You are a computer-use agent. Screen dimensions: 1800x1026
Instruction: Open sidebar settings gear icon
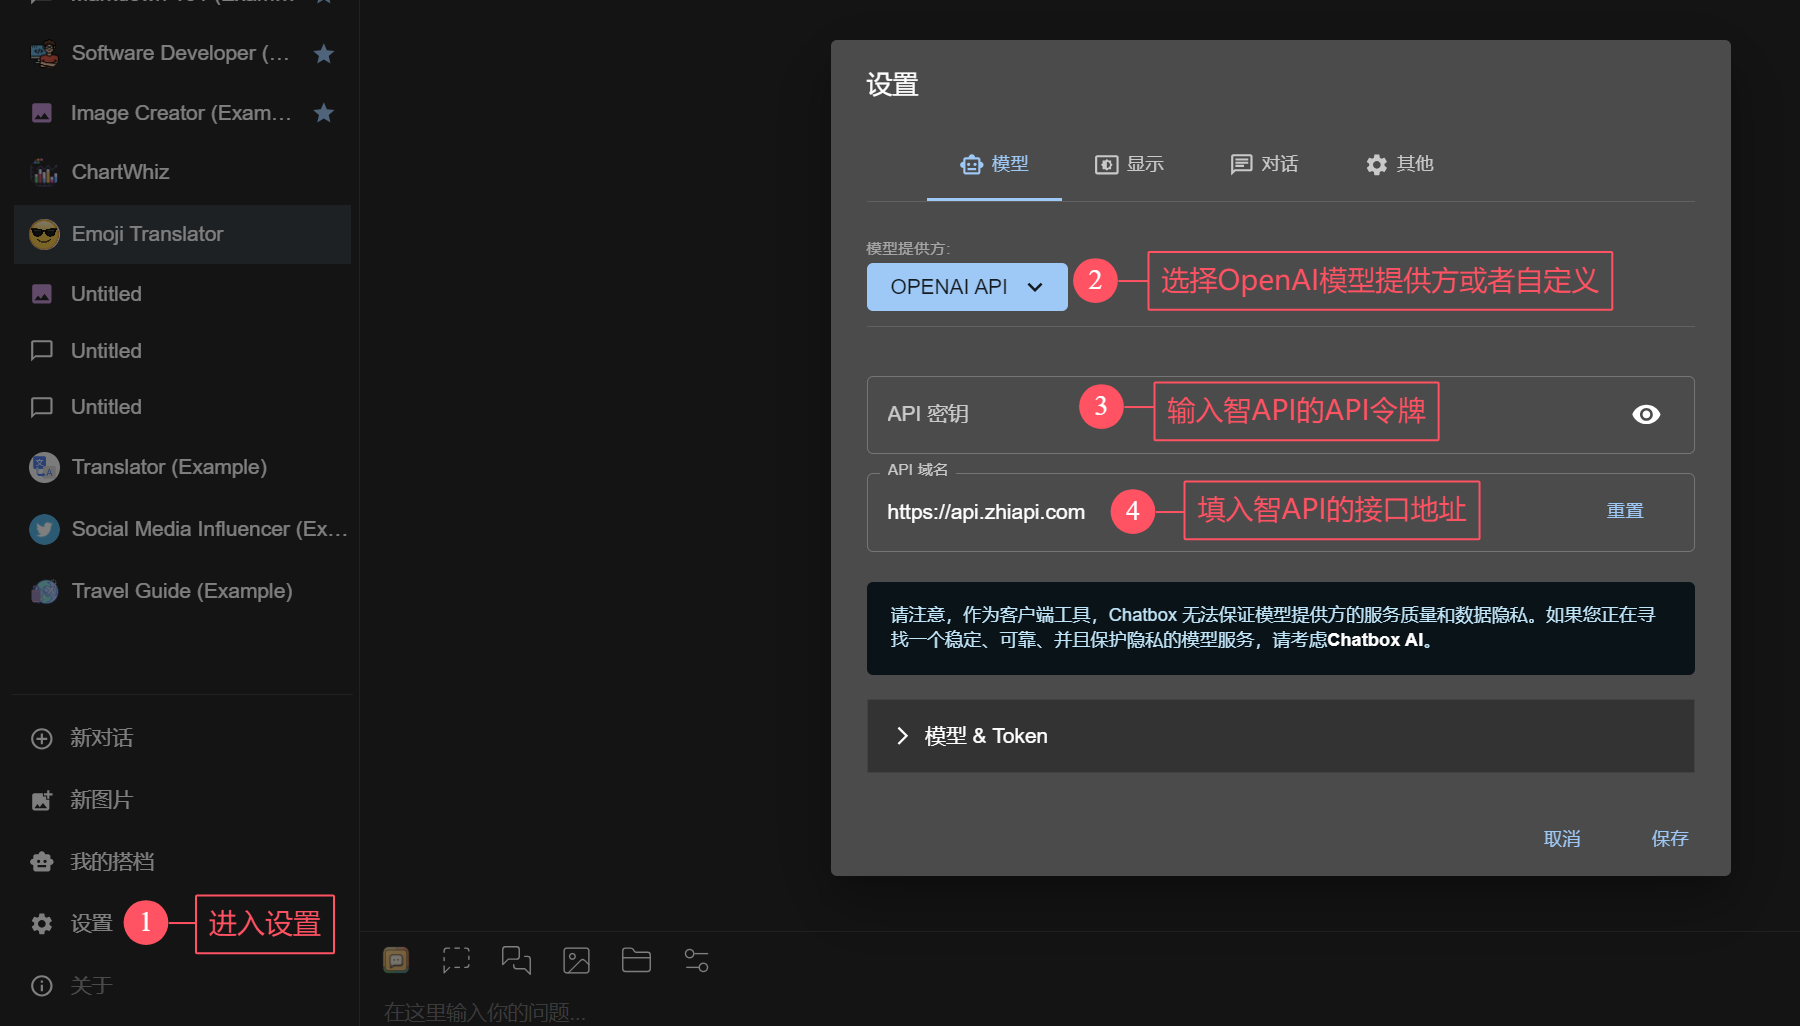point(42,924)
